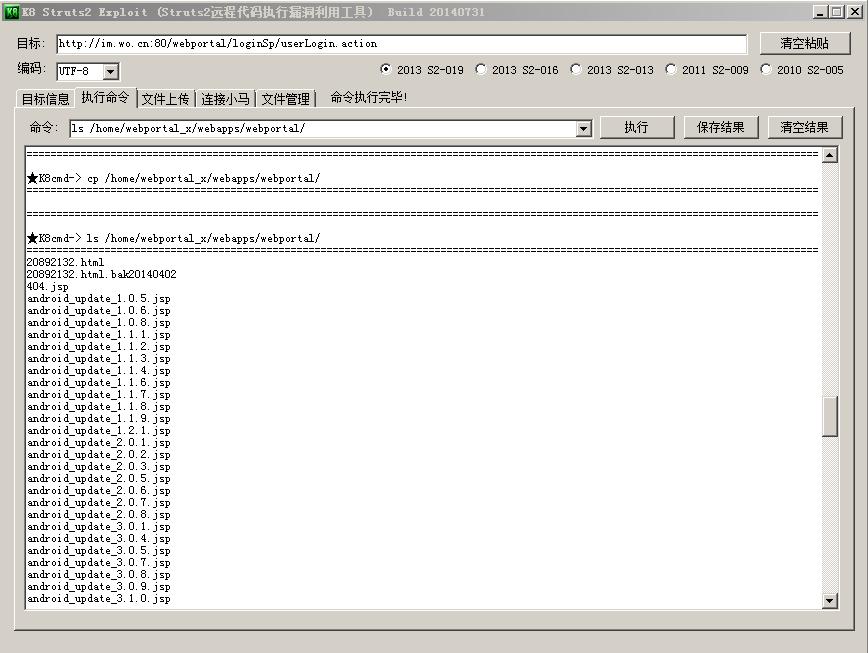
Task: Click the android_update_3.1.0.jsp line
Action: pos(99,599)
